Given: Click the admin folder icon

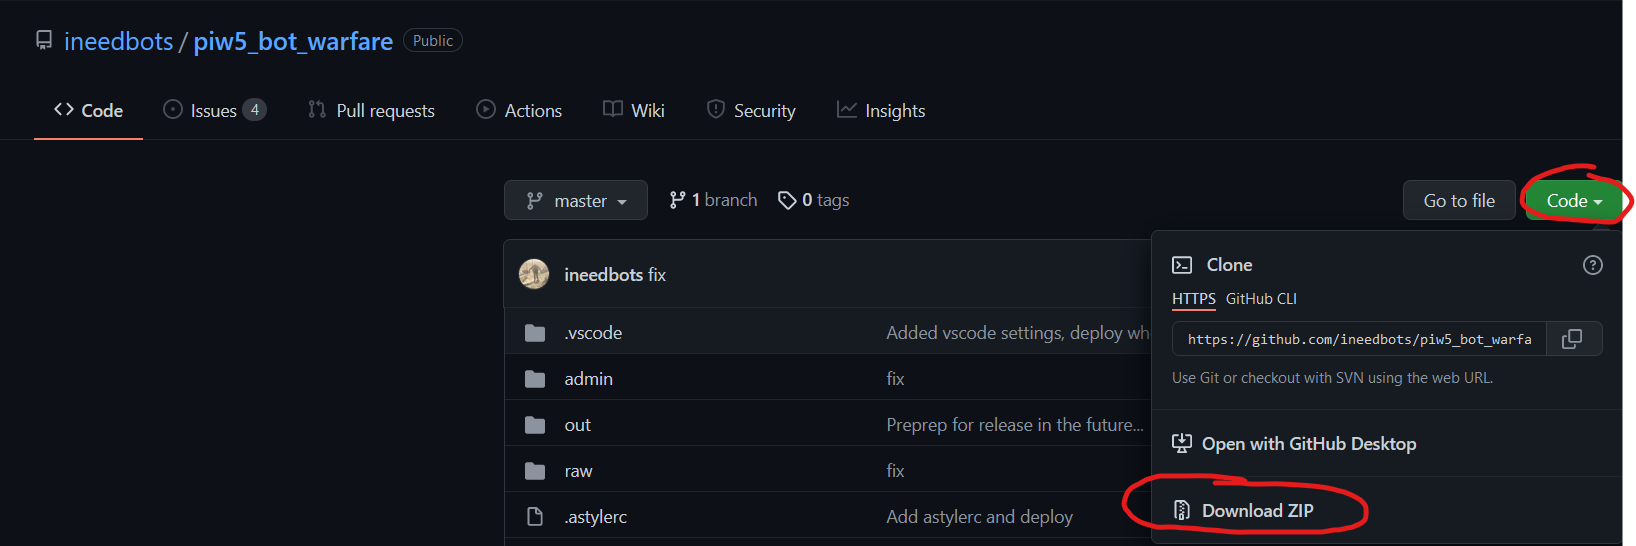Looking at the screenshot, I should click(535, 379).
